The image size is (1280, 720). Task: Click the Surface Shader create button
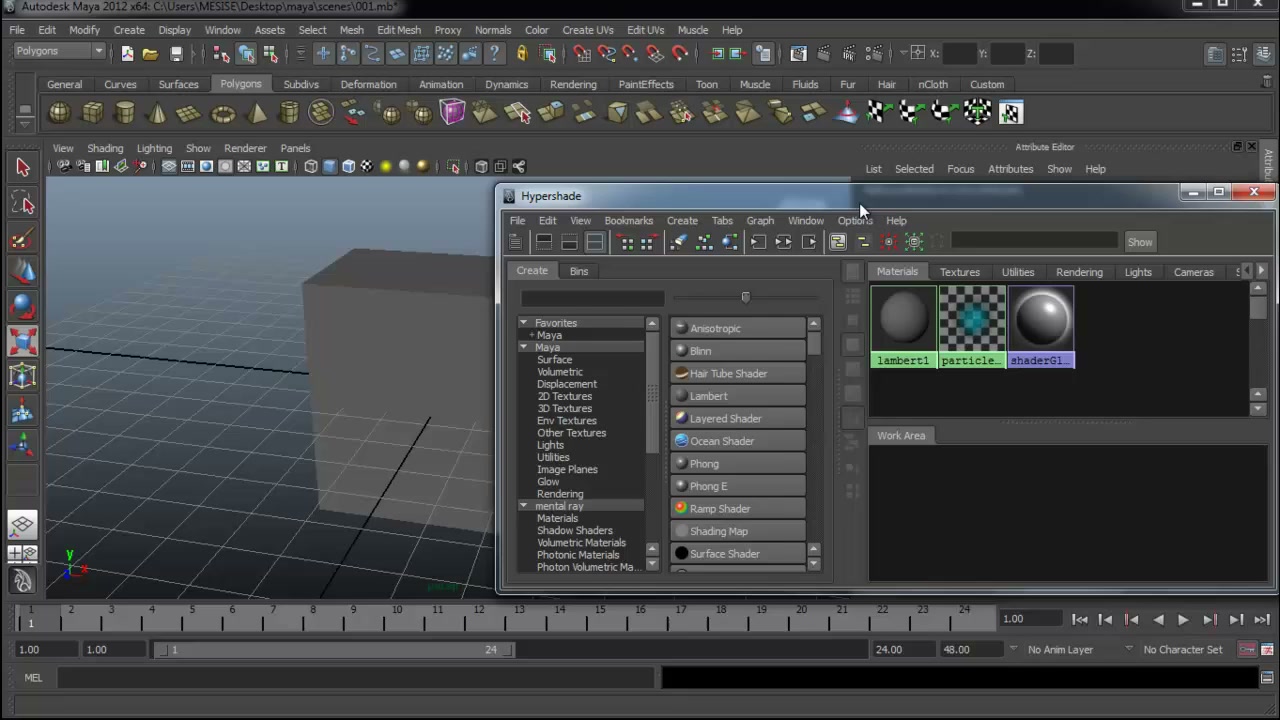738,554
